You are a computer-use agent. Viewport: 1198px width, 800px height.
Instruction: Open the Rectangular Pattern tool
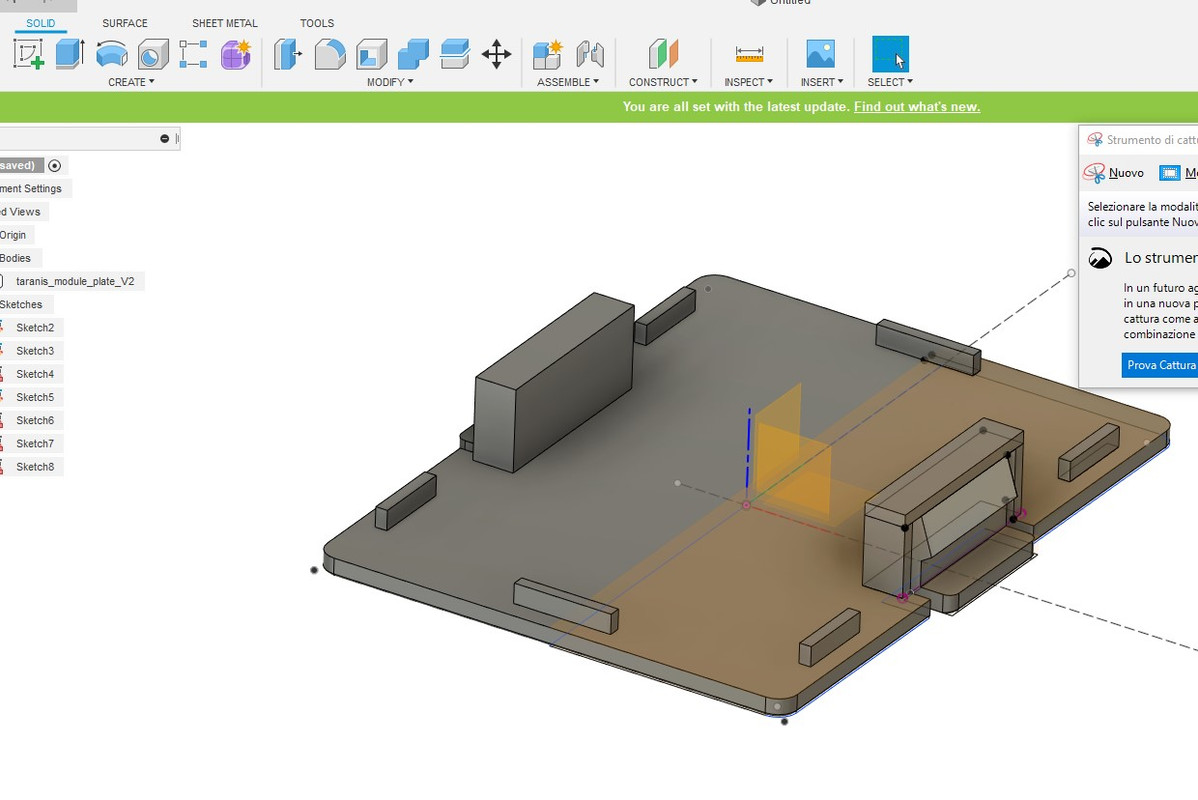[193, 54]
